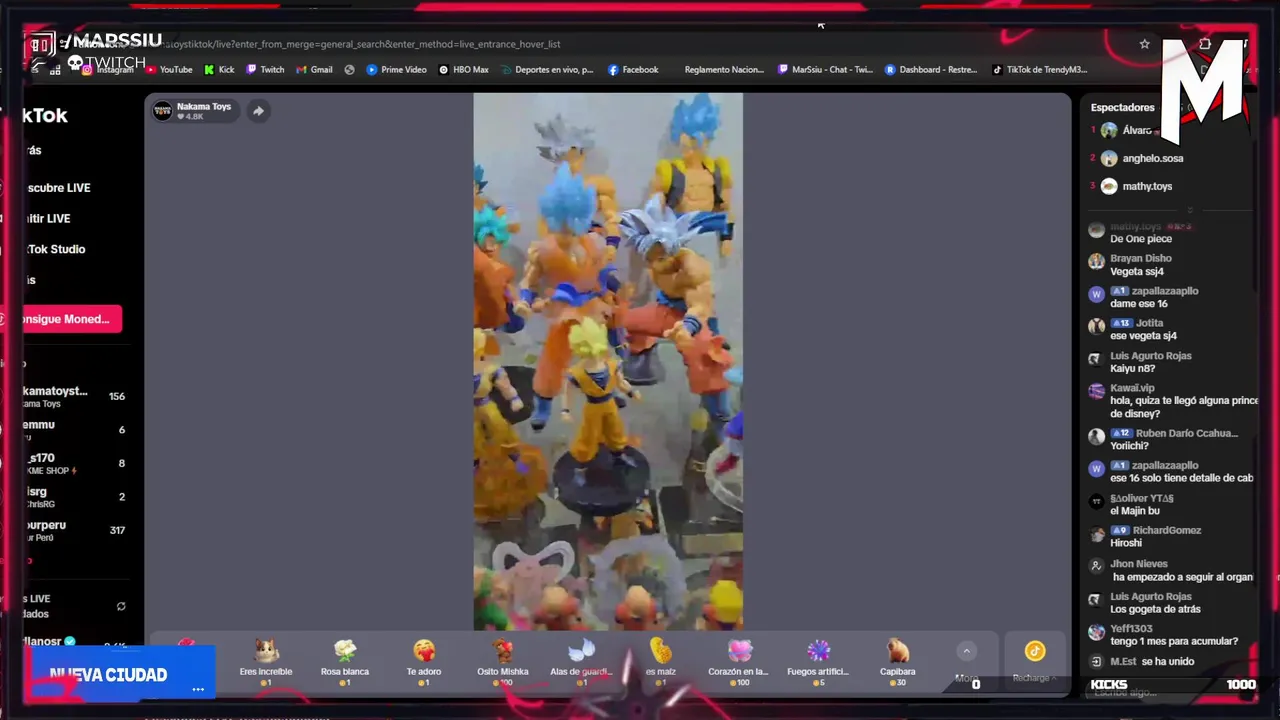1280x720 pixels.
Task: Click the 'Kaiyu n8?' chat comment
Action: pos(1132,369)
